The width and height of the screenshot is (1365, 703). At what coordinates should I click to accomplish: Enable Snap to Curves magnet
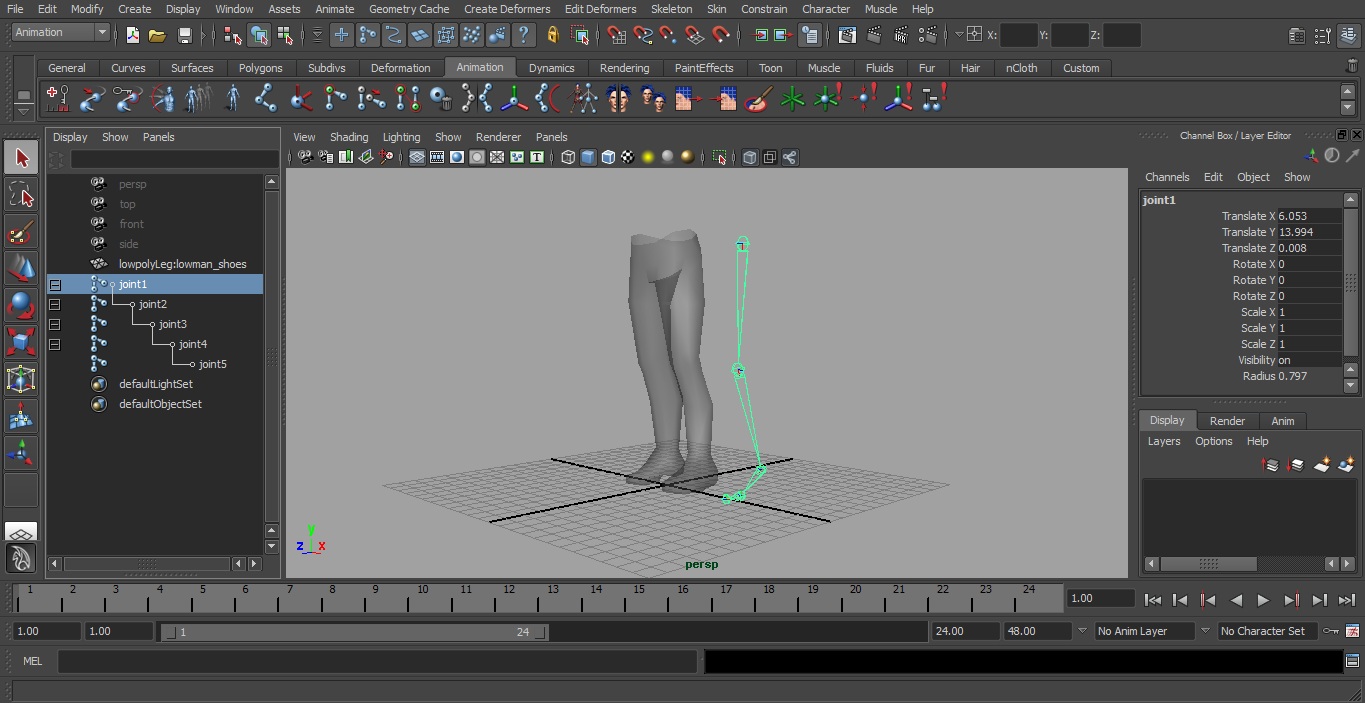coord(642,35)
